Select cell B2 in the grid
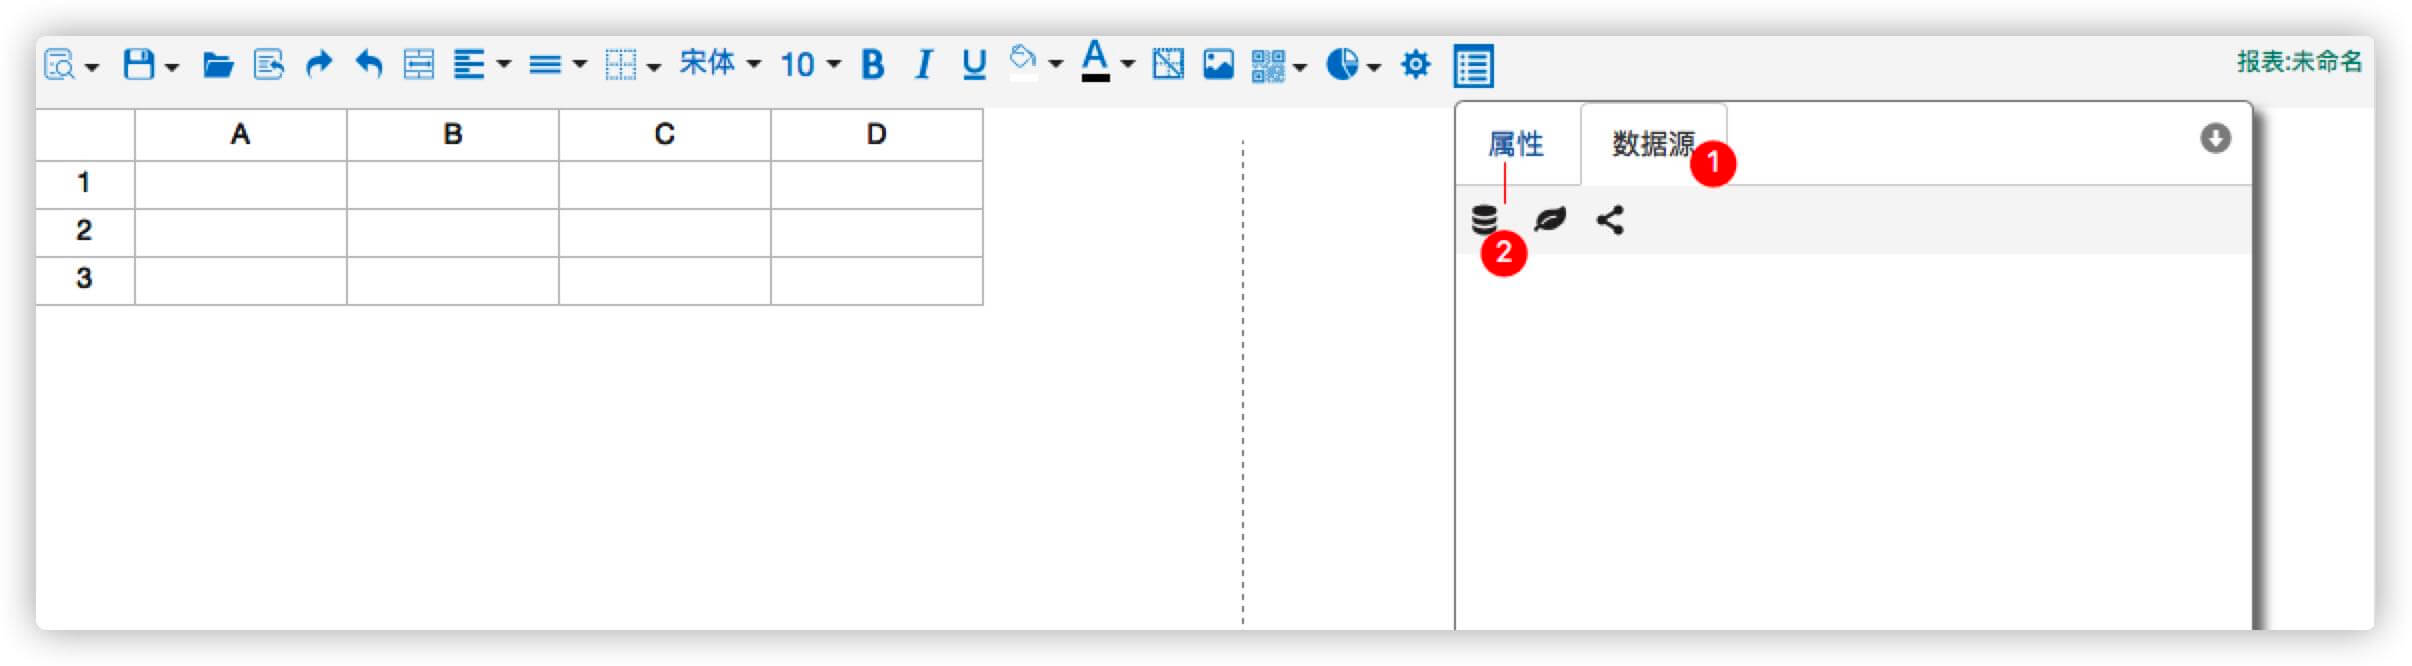 pos(452,232)
